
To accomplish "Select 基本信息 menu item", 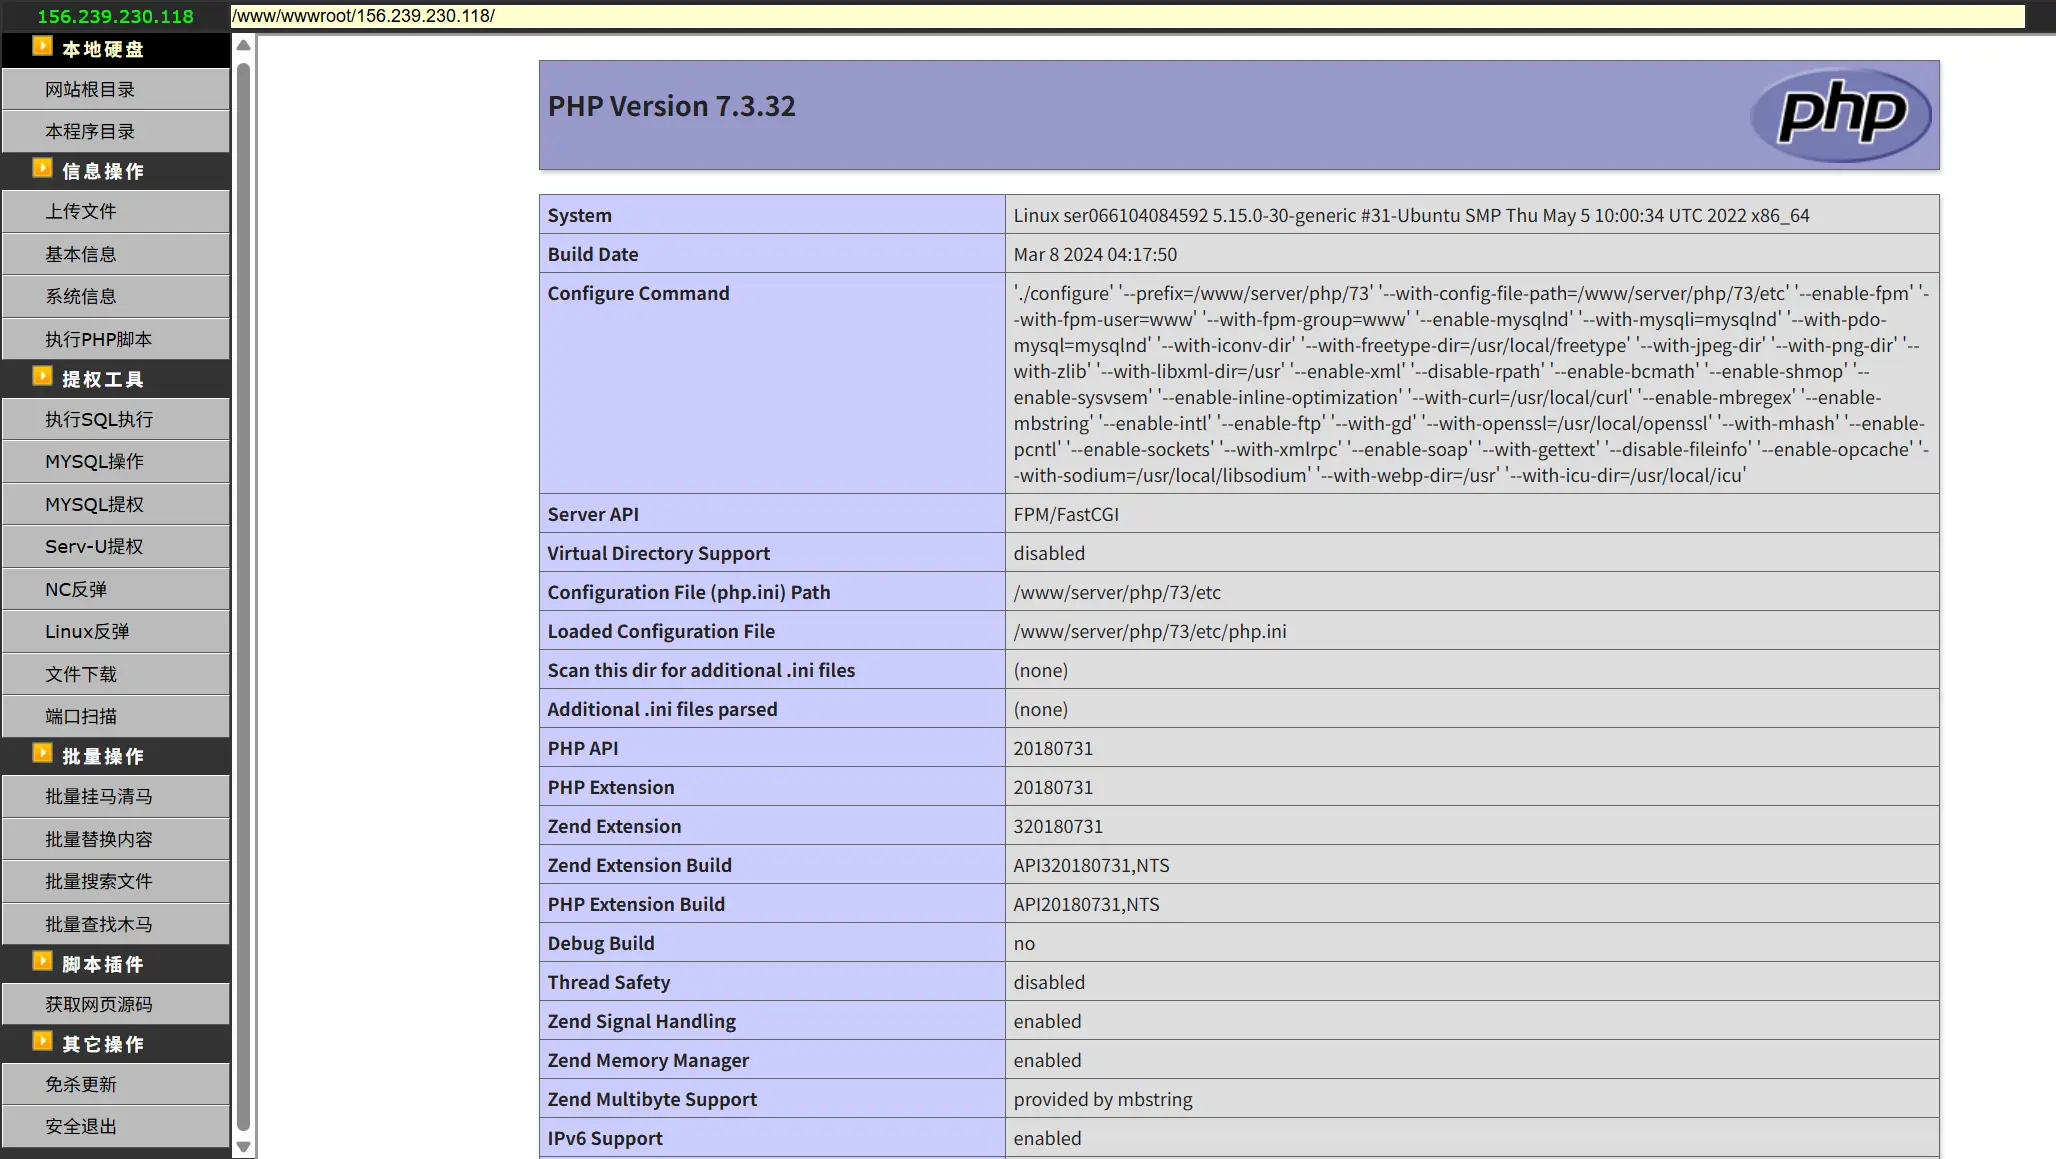I will tap(116, 255).
